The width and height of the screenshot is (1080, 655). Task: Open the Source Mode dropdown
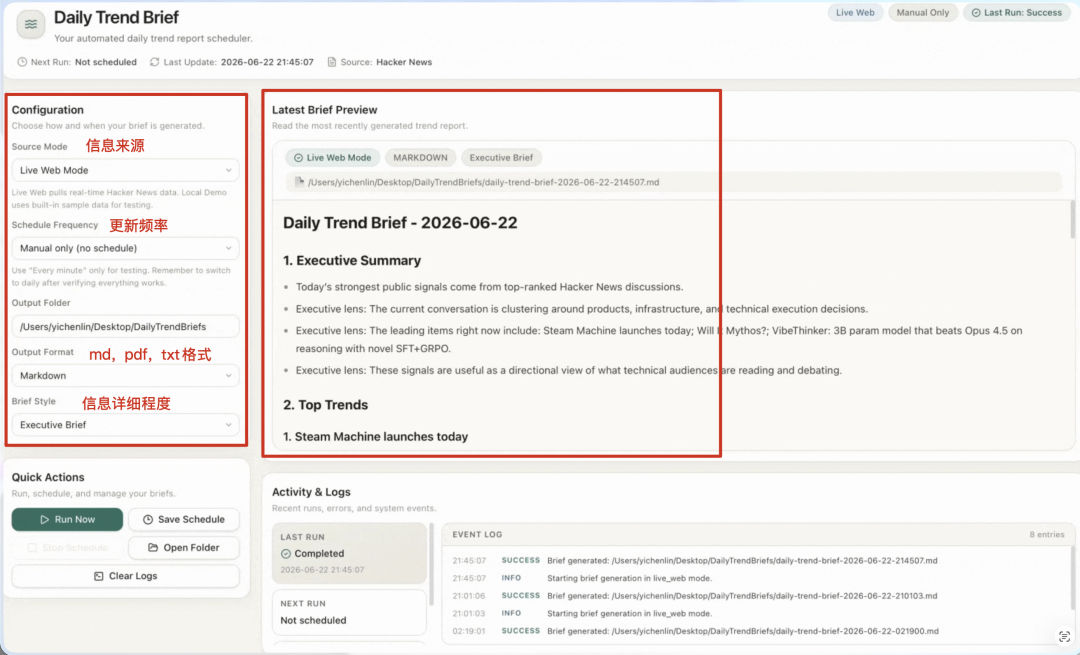pos(125,170)
